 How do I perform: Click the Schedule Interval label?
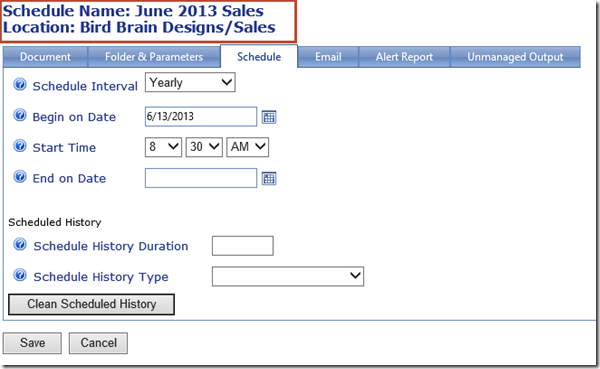pos(85,86)
